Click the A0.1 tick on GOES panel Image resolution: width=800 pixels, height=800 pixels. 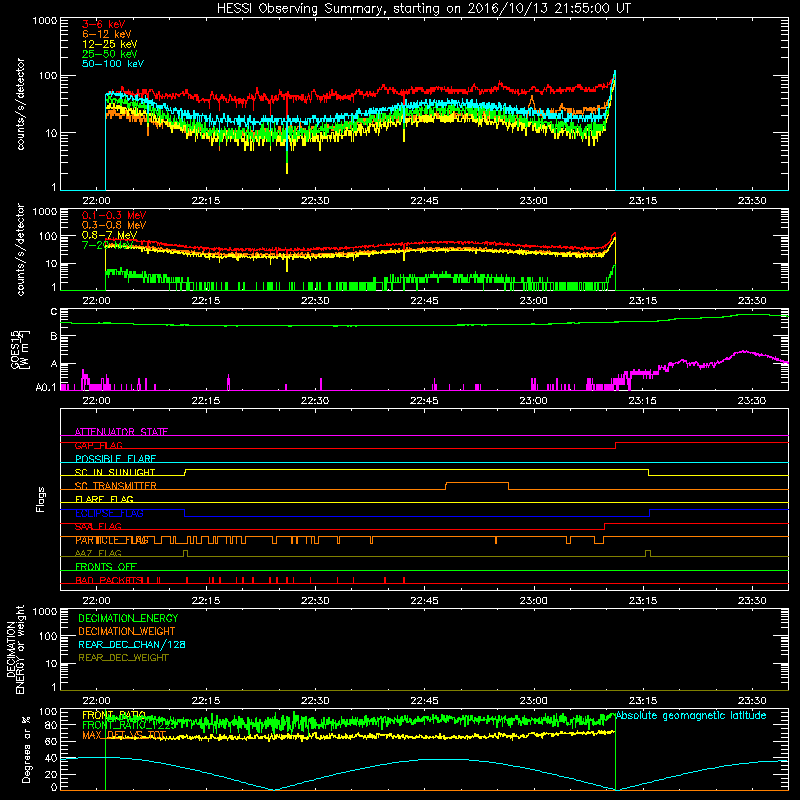point(46,387)
